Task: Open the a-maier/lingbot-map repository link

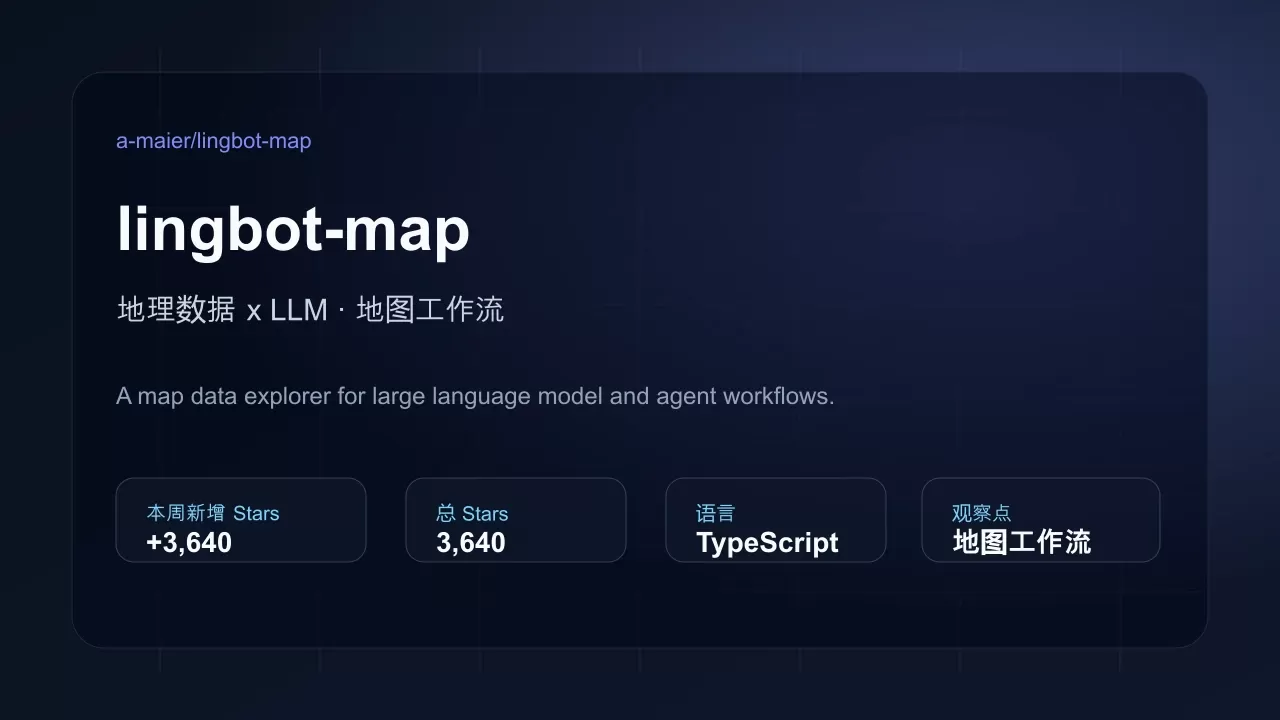Action: 214,141
